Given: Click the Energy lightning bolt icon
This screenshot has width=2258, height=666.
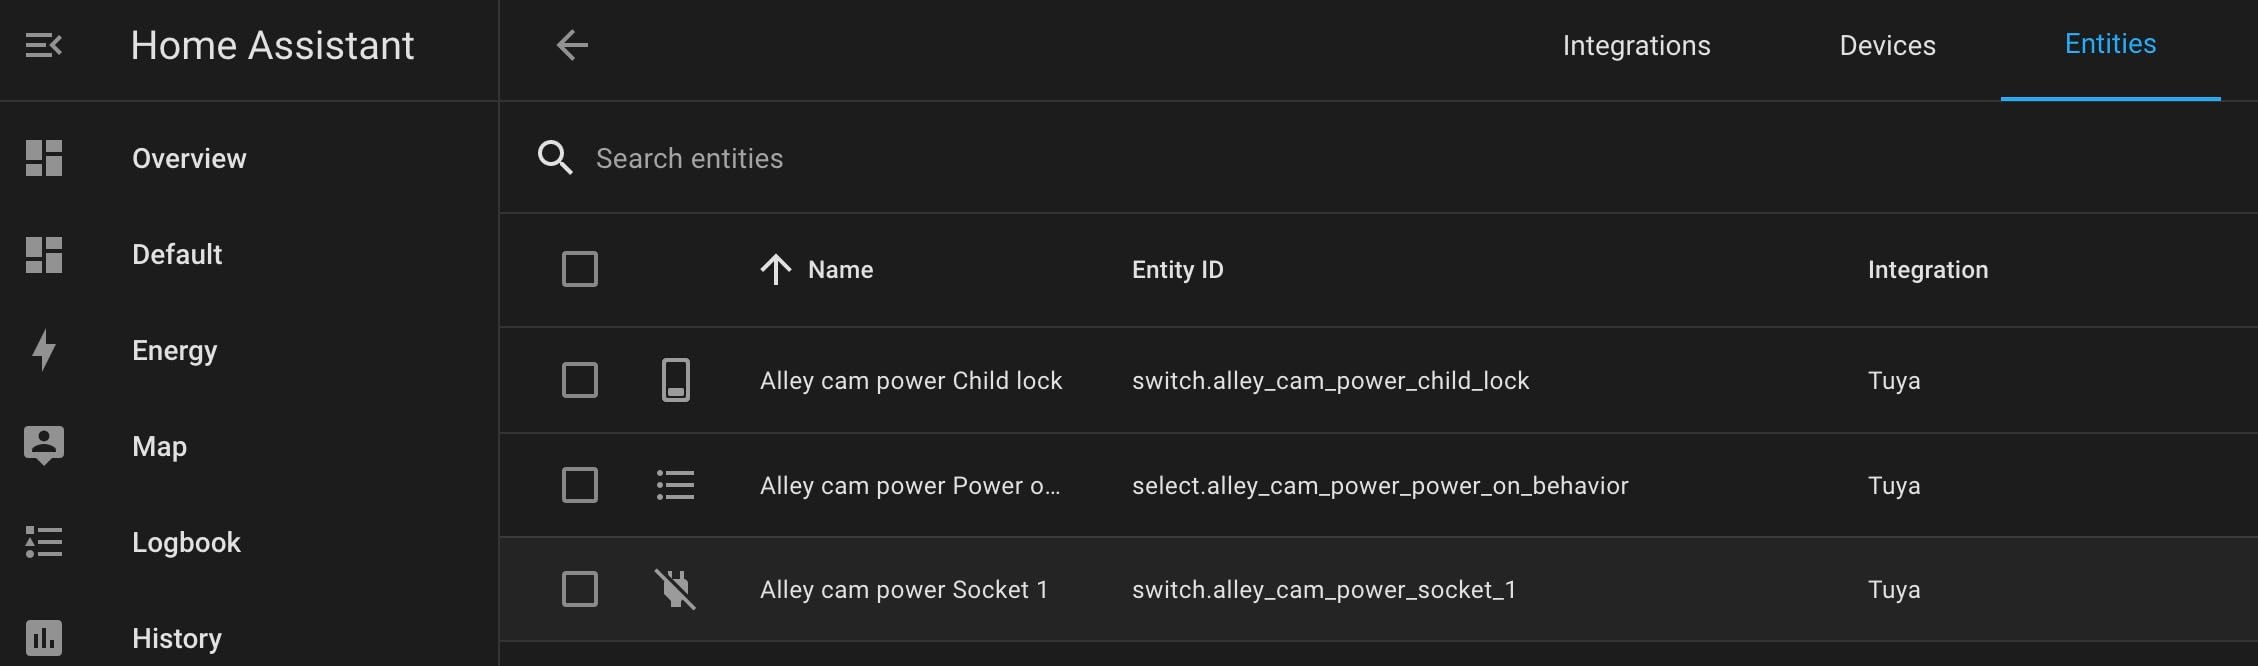Looking at the screenshot, I should pyautogui.click(x=44, y=350).
